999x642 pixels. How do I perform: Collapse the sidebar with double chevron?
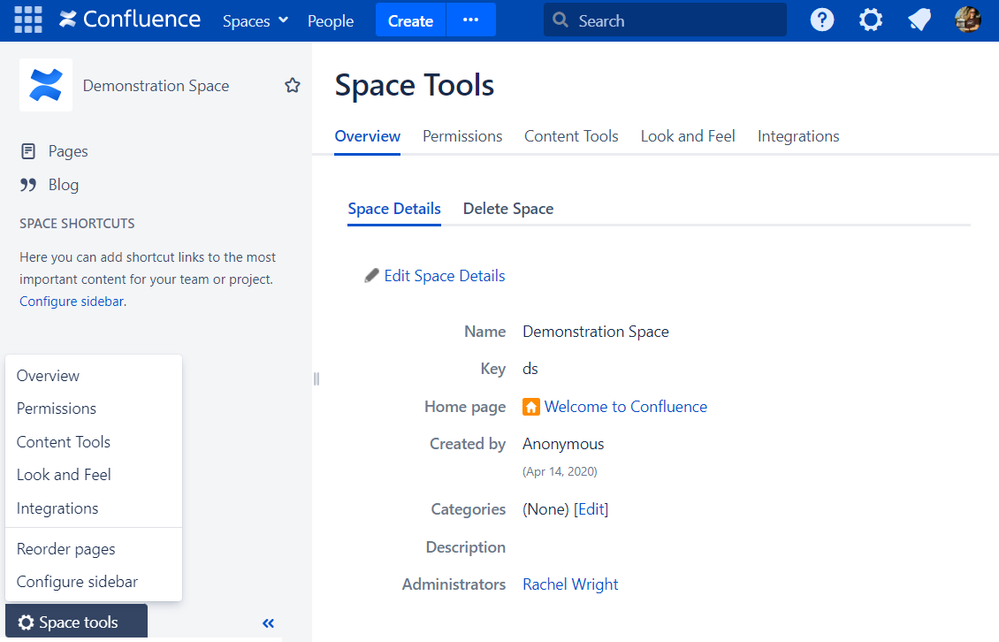pos(268,623)
